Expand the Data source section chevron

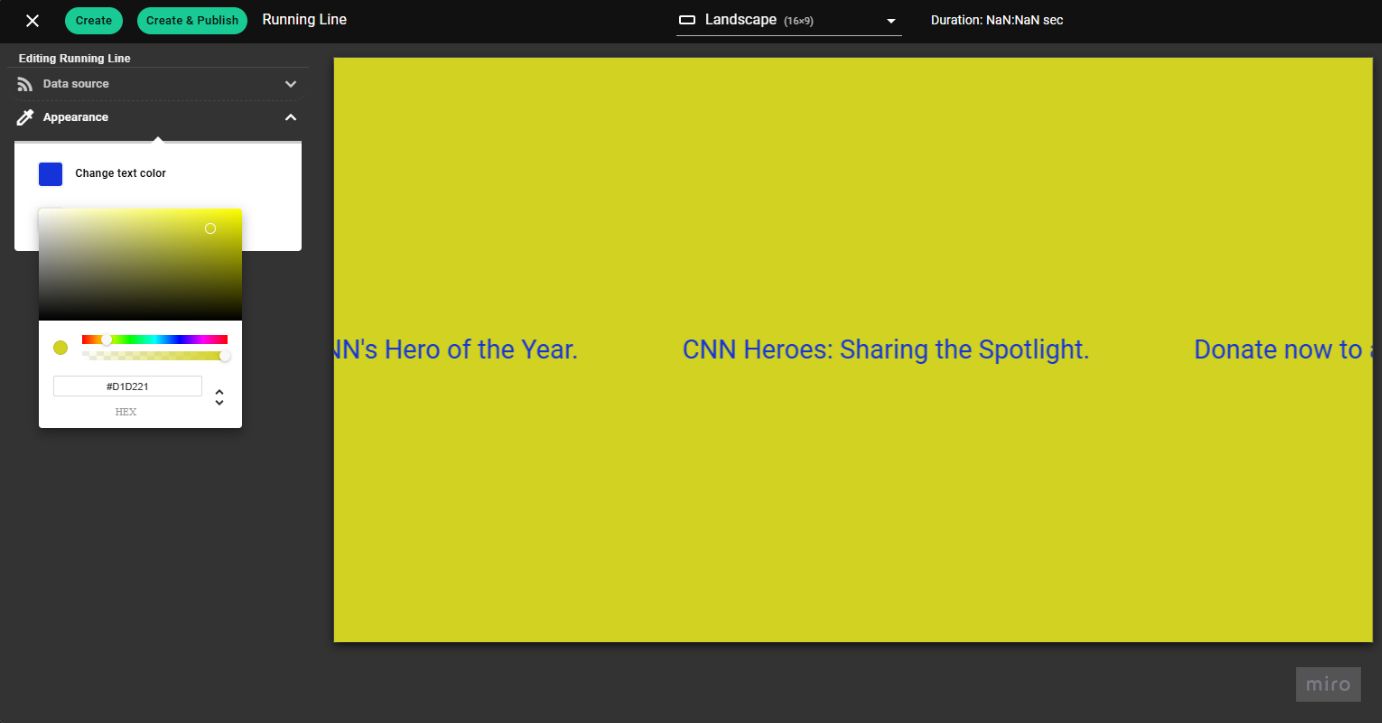coord(291,84)
